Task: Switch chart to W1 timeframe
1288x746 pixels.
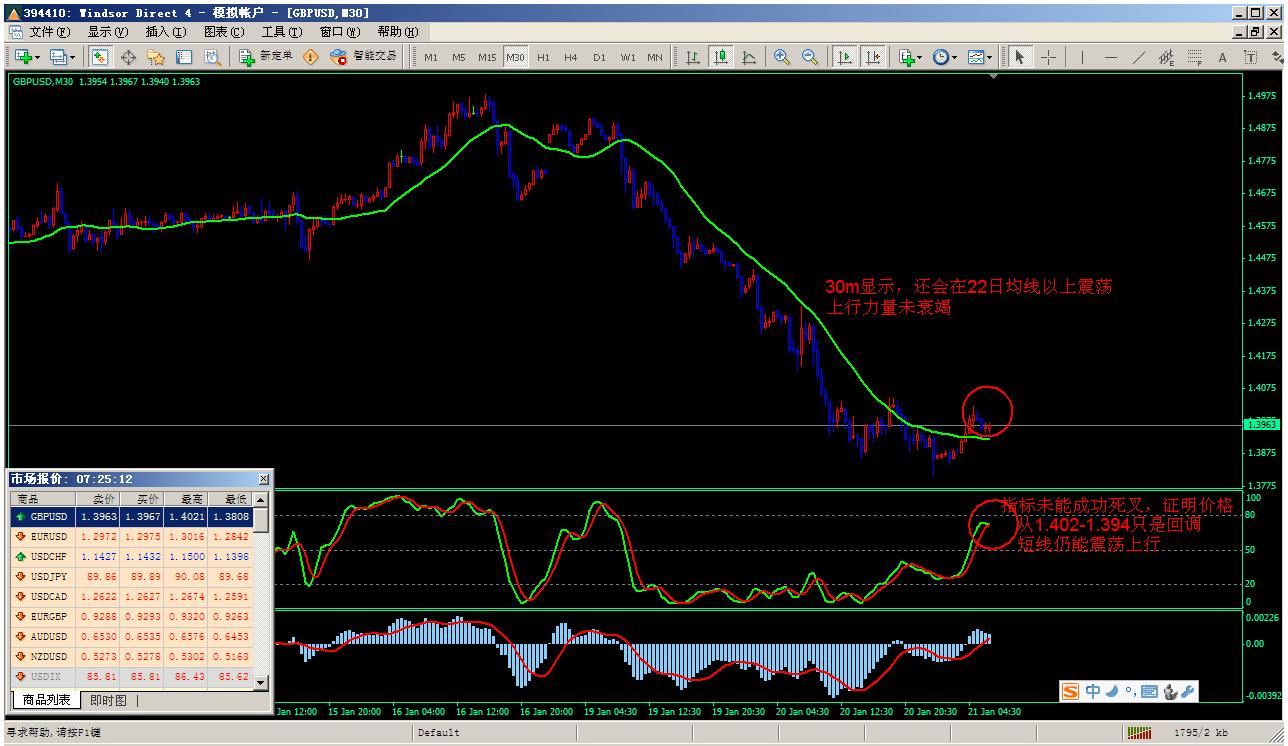Action: (627, 57)
